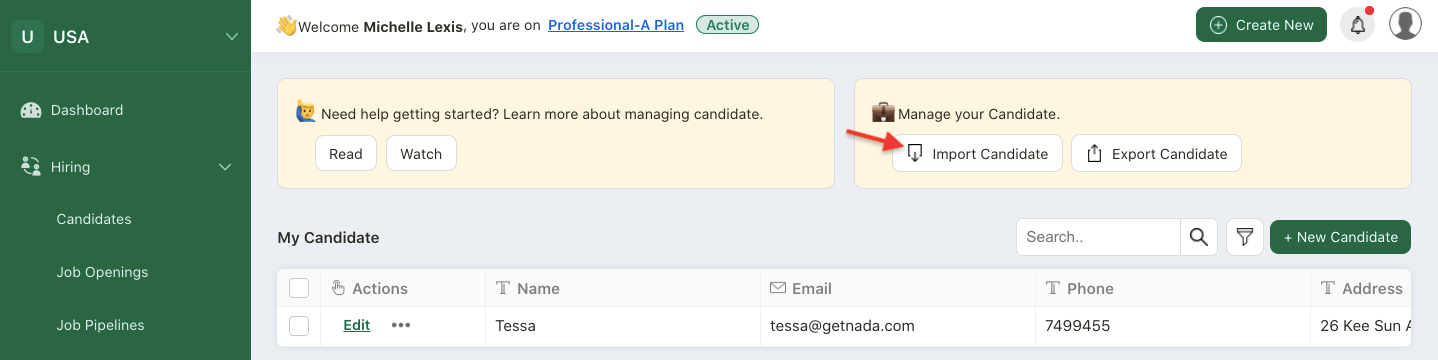Image resolution: width=1438 pixels, height=360 pixels.
Task: Open Job Pipelines in sidebar
Action: [x=100, y=325]
